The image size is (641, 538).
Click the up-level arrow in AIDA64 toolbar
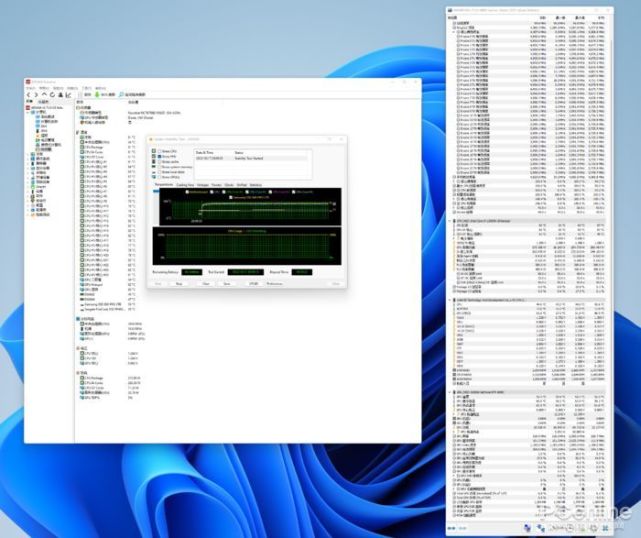pos(44,94)
